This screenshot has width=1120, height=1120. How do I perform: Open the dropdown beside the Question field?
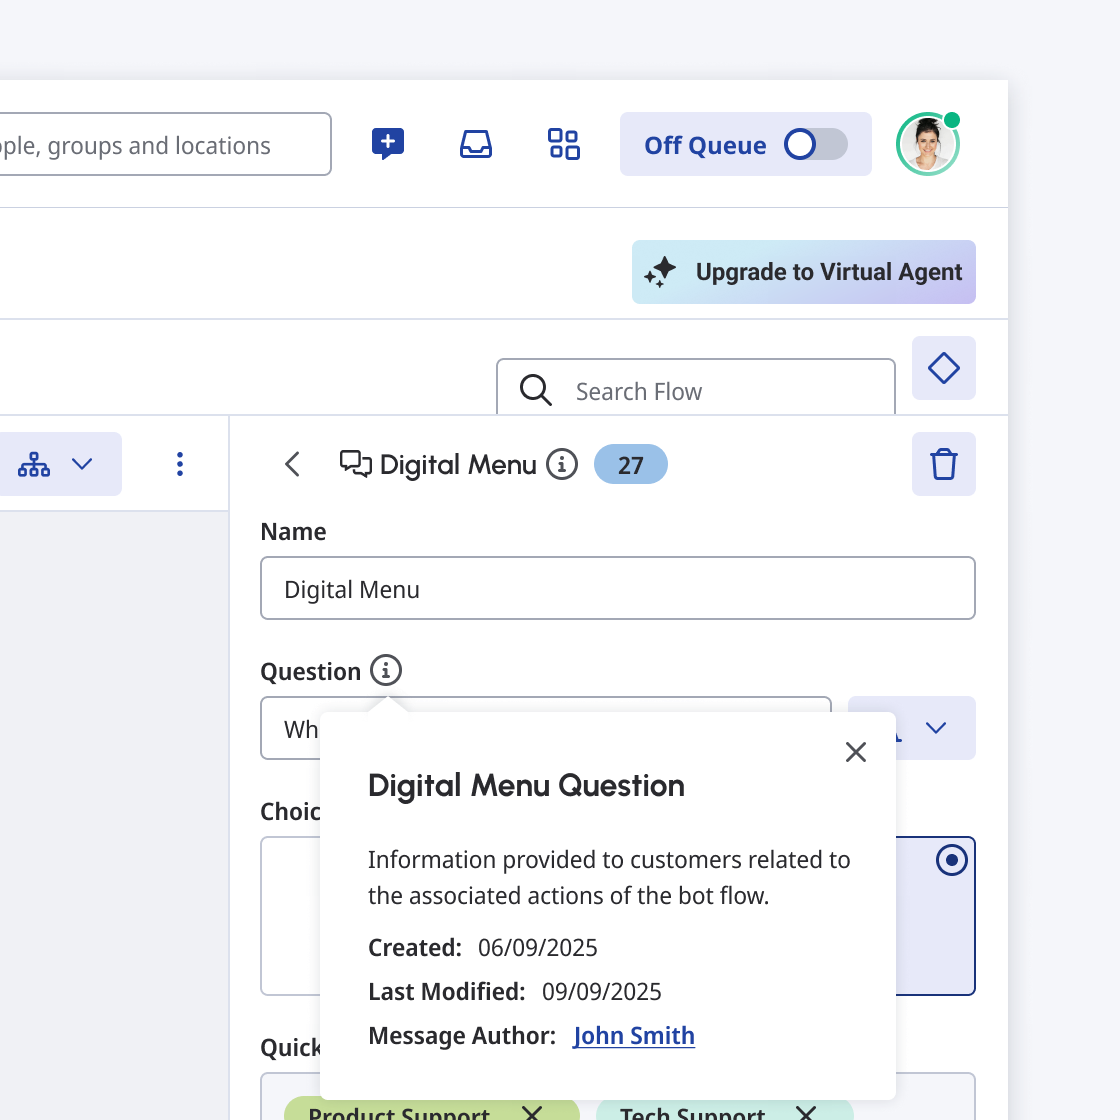(935, 728)
